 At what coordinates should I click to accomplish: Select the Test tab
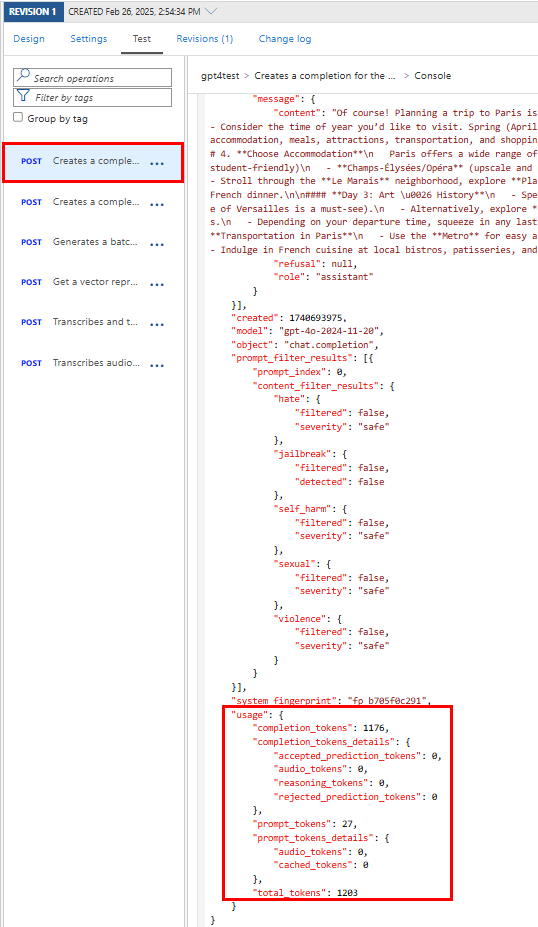click(142, 38)
